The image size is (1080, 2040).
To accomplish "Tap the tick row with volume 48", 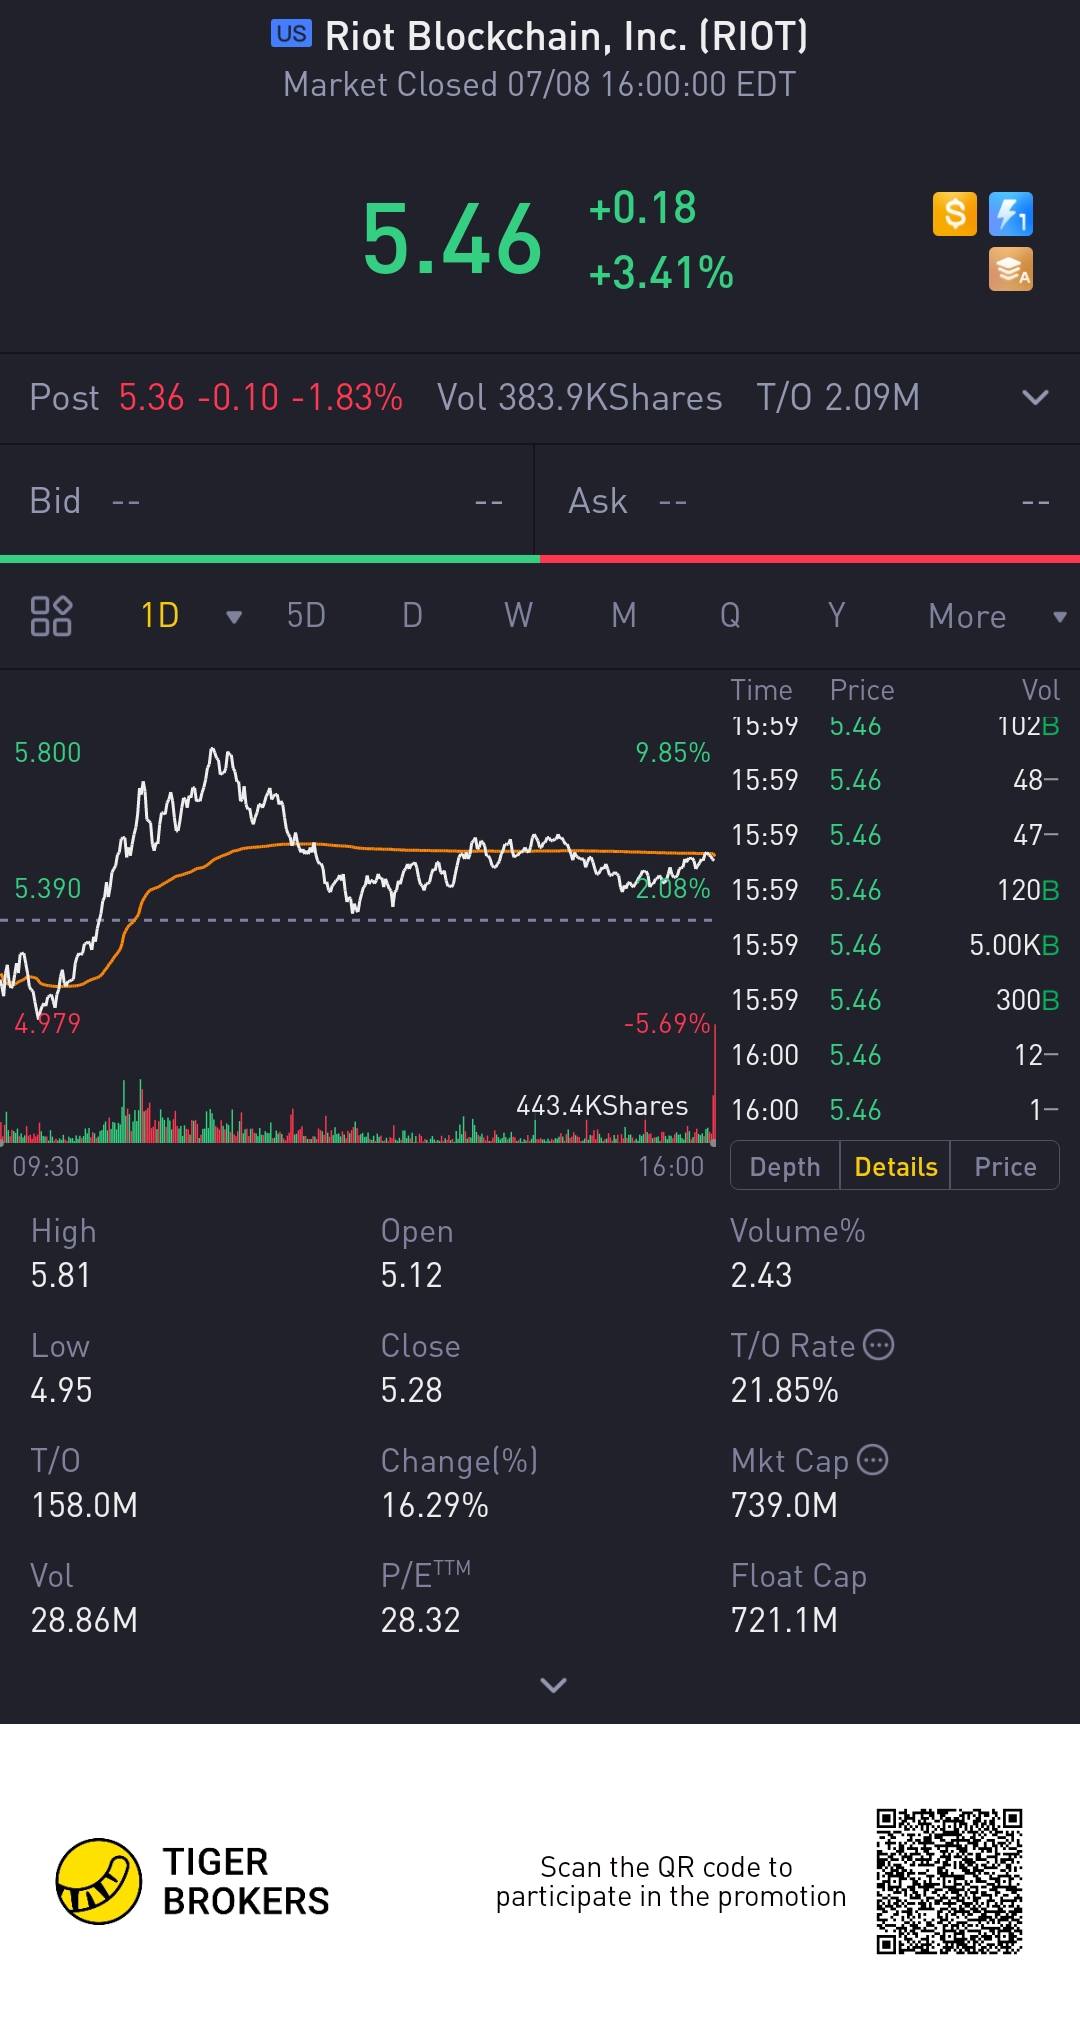I will (x=895, y=780).
